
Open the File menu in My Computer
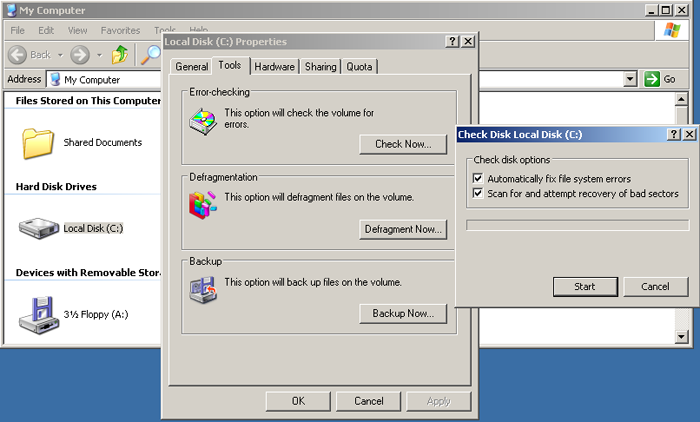(17, 30)
